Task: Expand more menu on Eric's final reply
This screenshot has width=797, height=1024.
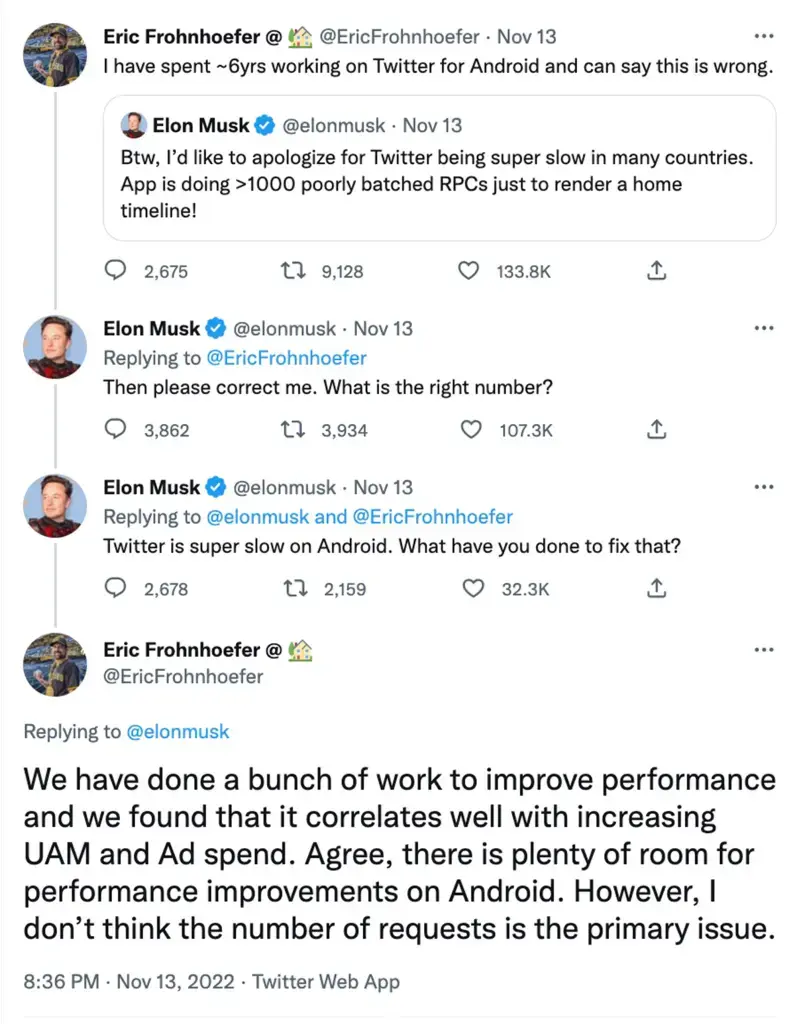Action: (764, 651)
